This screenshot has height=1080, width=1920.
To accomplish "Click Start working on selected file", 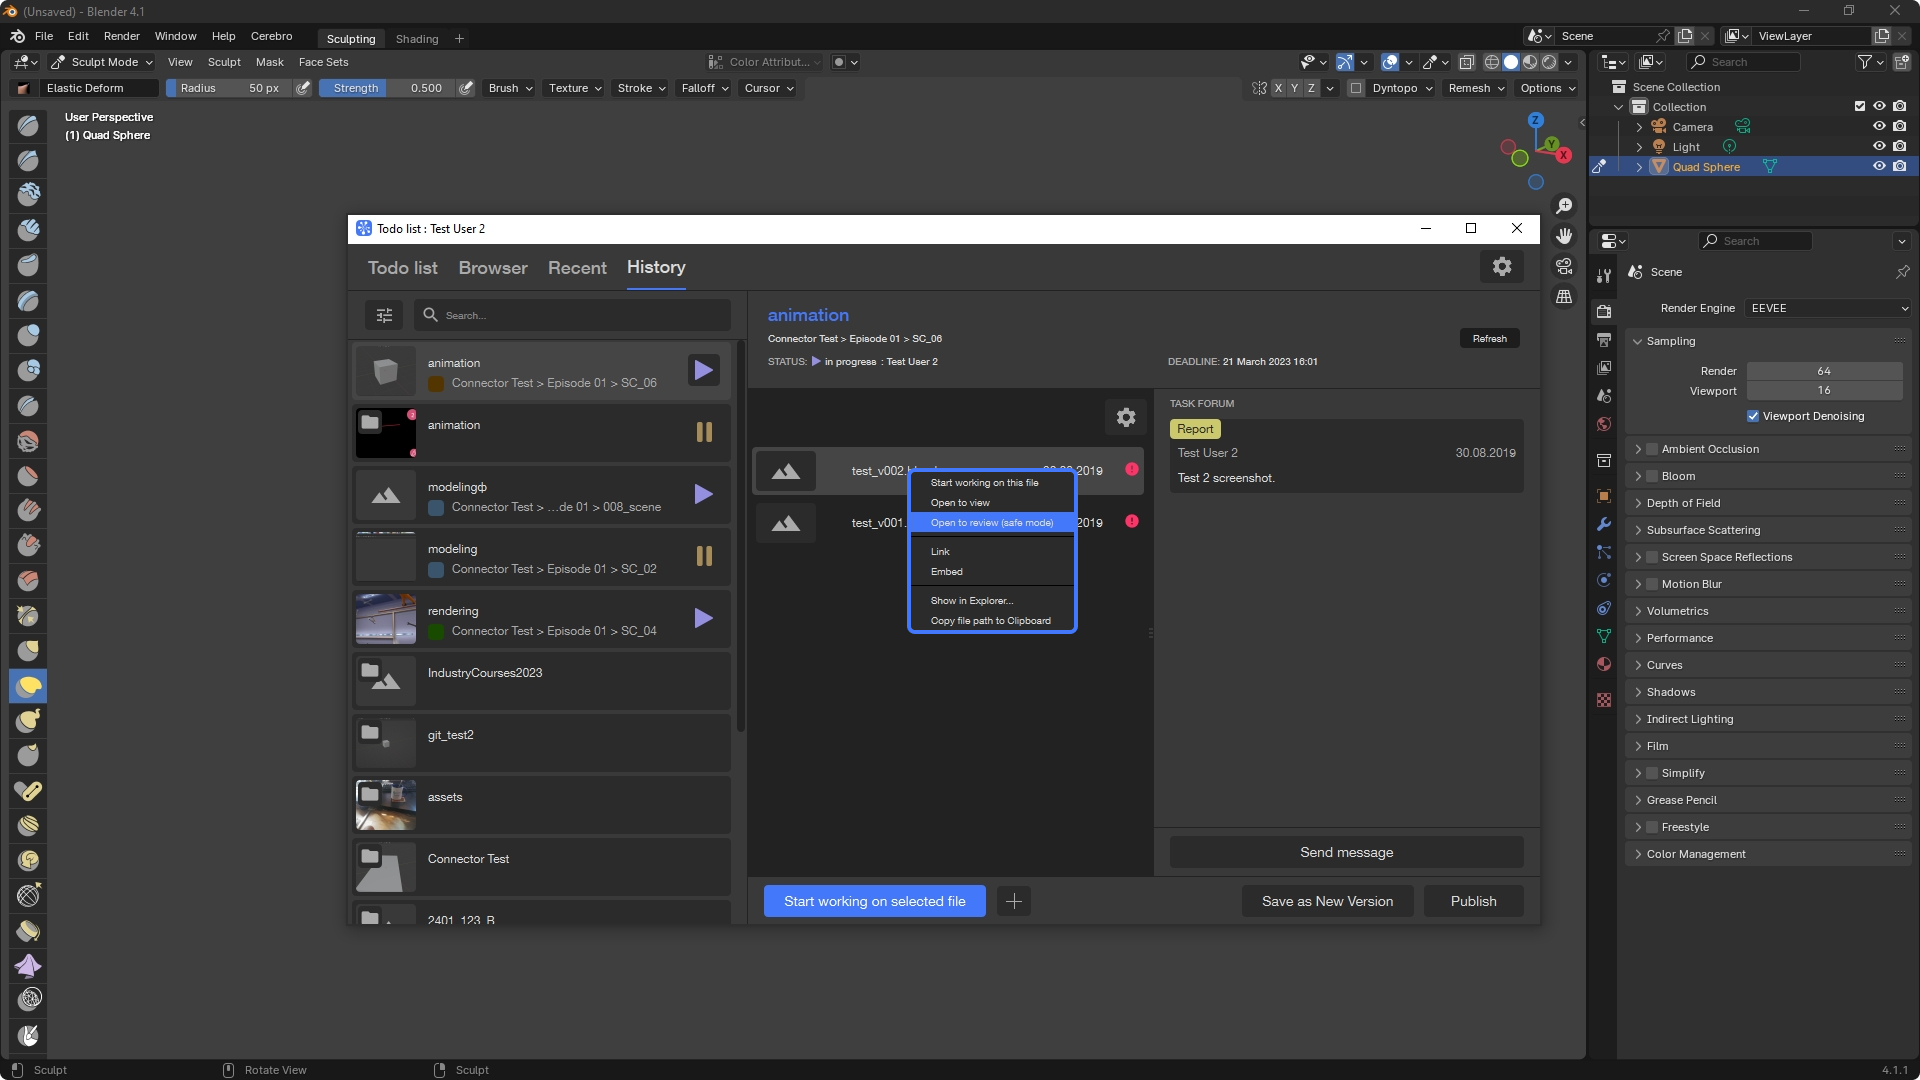I will click(874, 901).
